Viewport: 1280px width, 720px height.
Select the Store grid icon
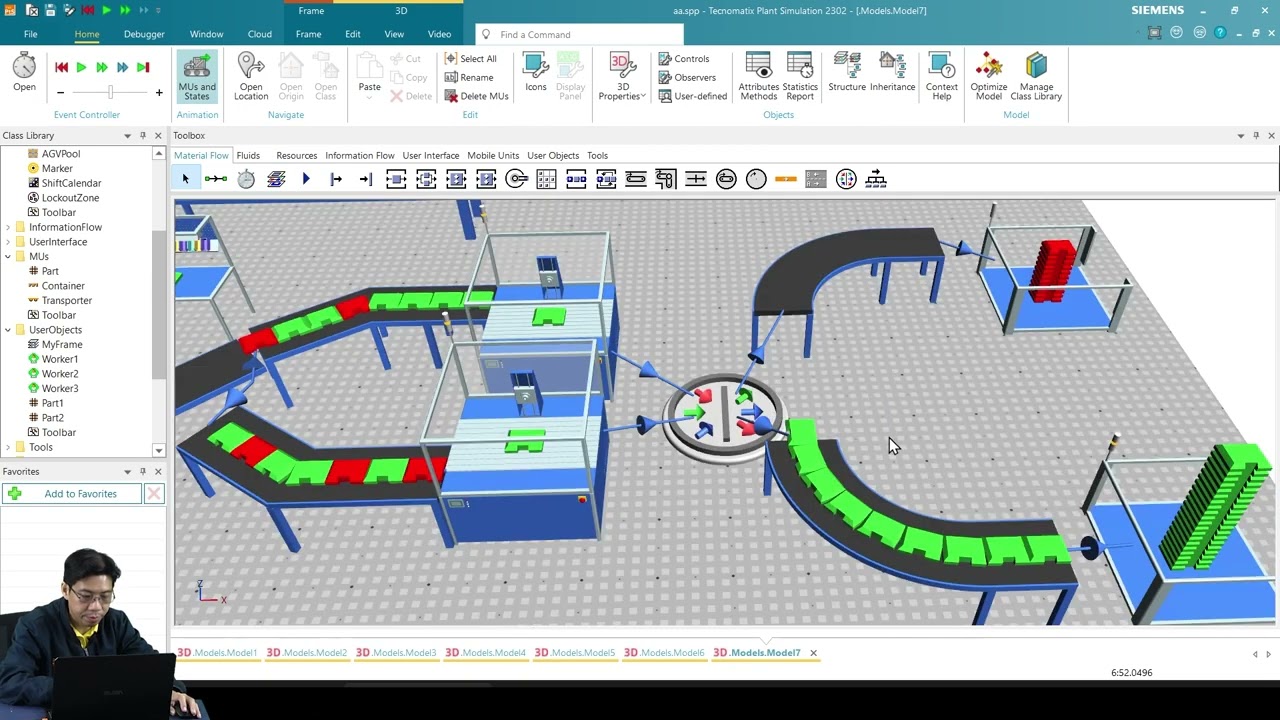click(546, 179)
